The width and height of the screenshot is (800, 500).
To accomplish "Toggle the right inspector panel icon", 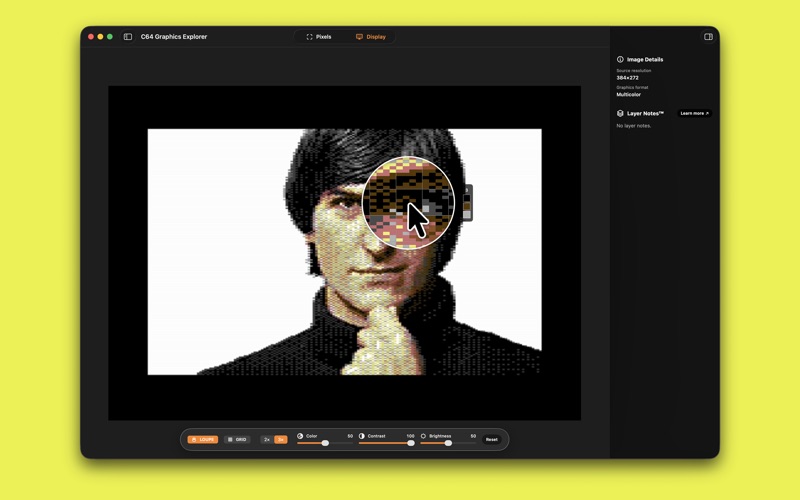I will click(708, 37).
